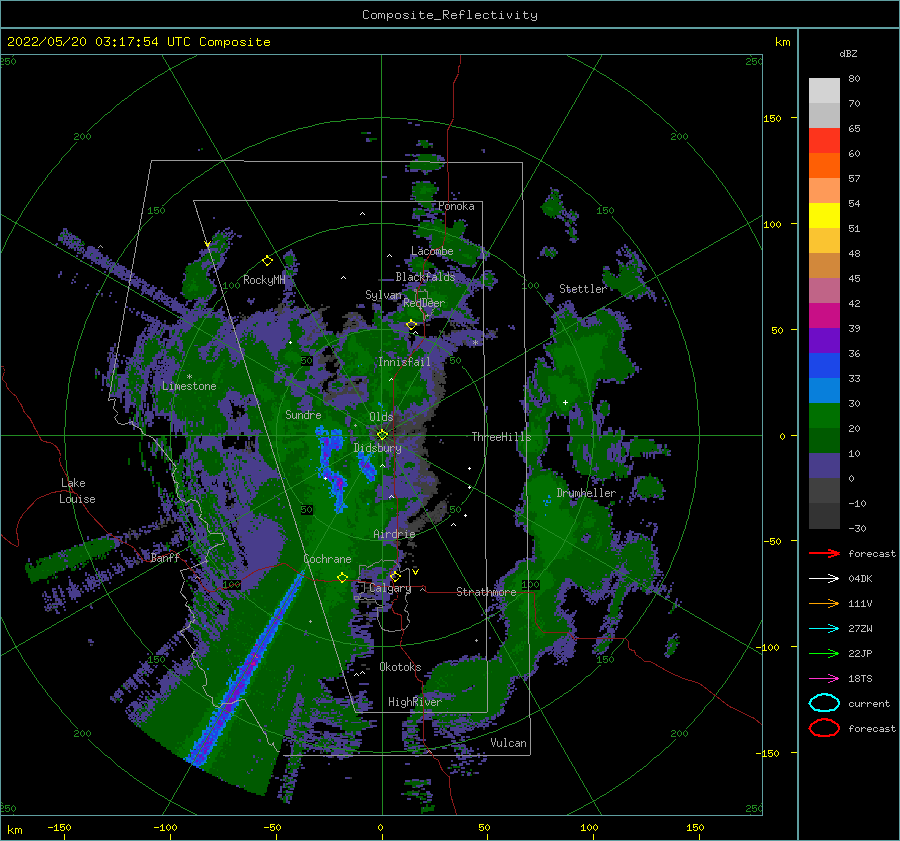Click the HighRiver label
The width and height of the screenshot is (900, 841).
pos(415,702)
